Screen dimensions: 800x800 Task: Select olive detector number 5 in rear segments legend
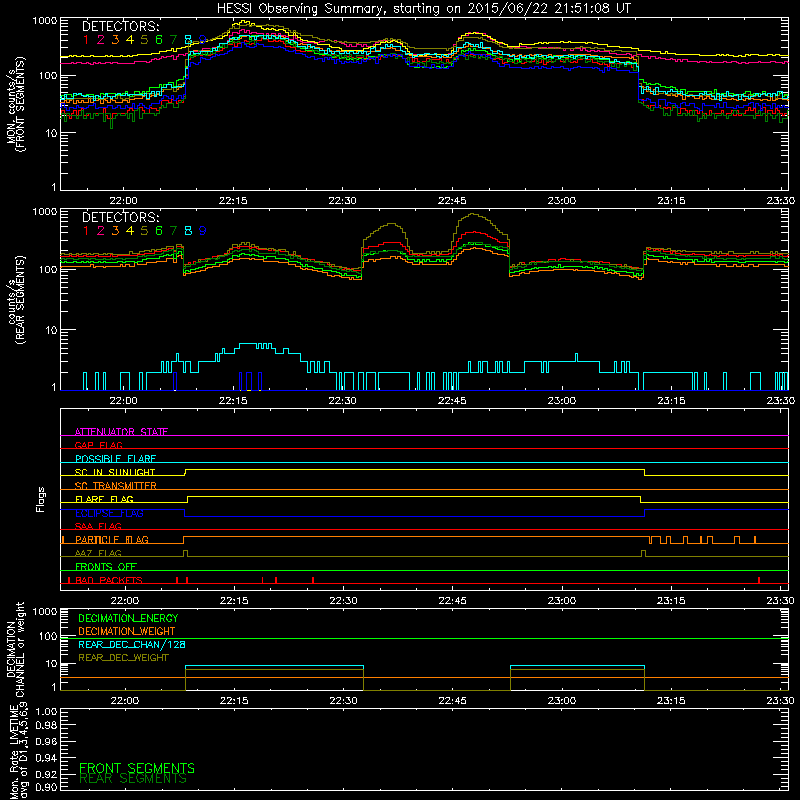[x=144, y=231]
